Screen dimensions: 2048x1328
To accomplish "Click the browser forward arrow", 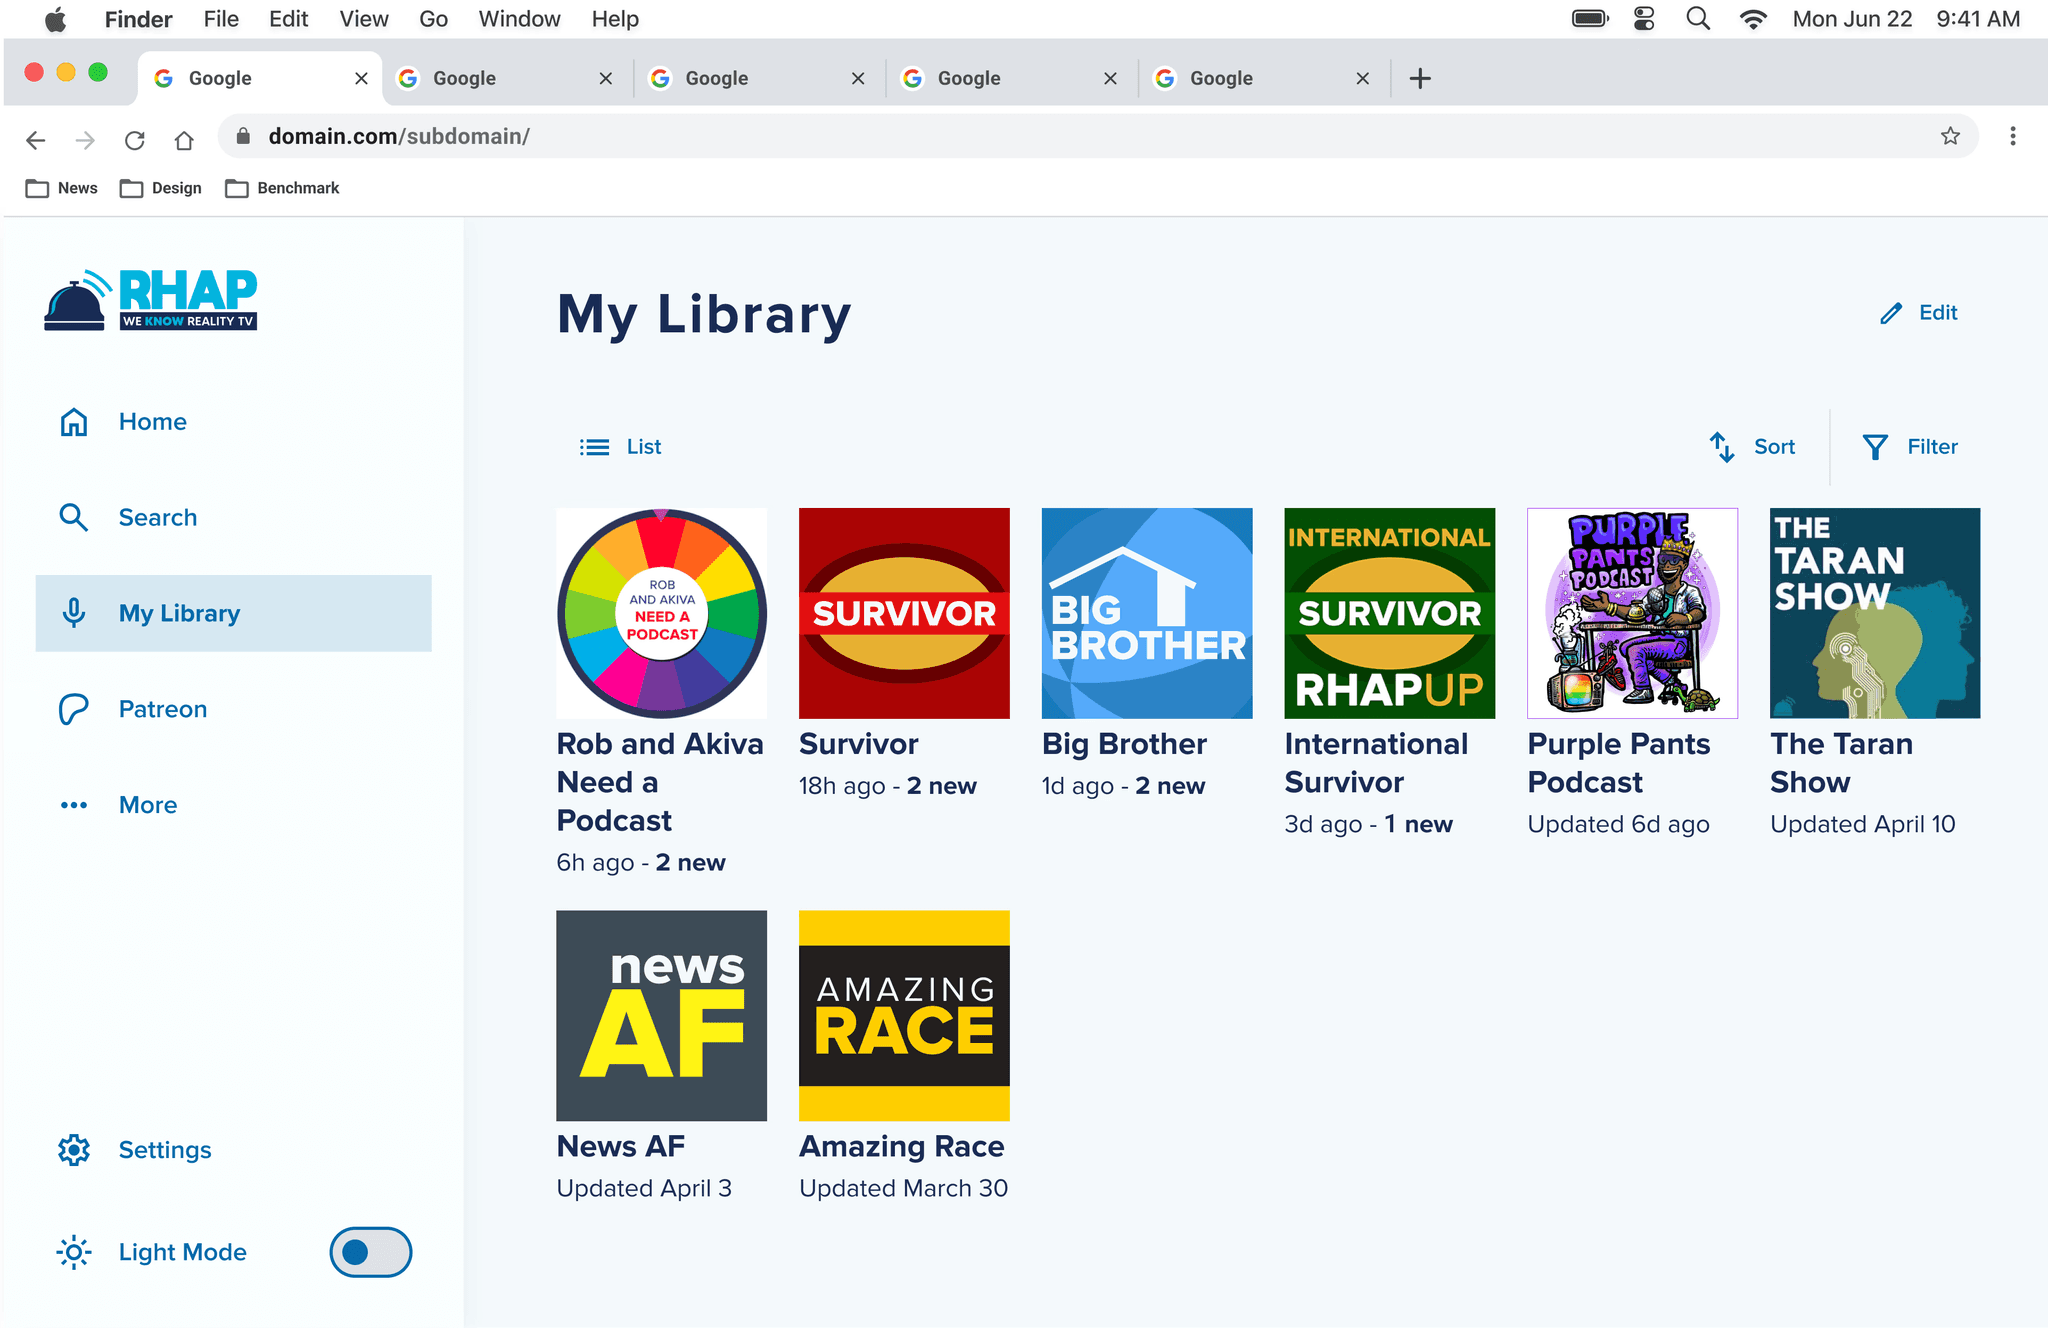I will 85,140.
